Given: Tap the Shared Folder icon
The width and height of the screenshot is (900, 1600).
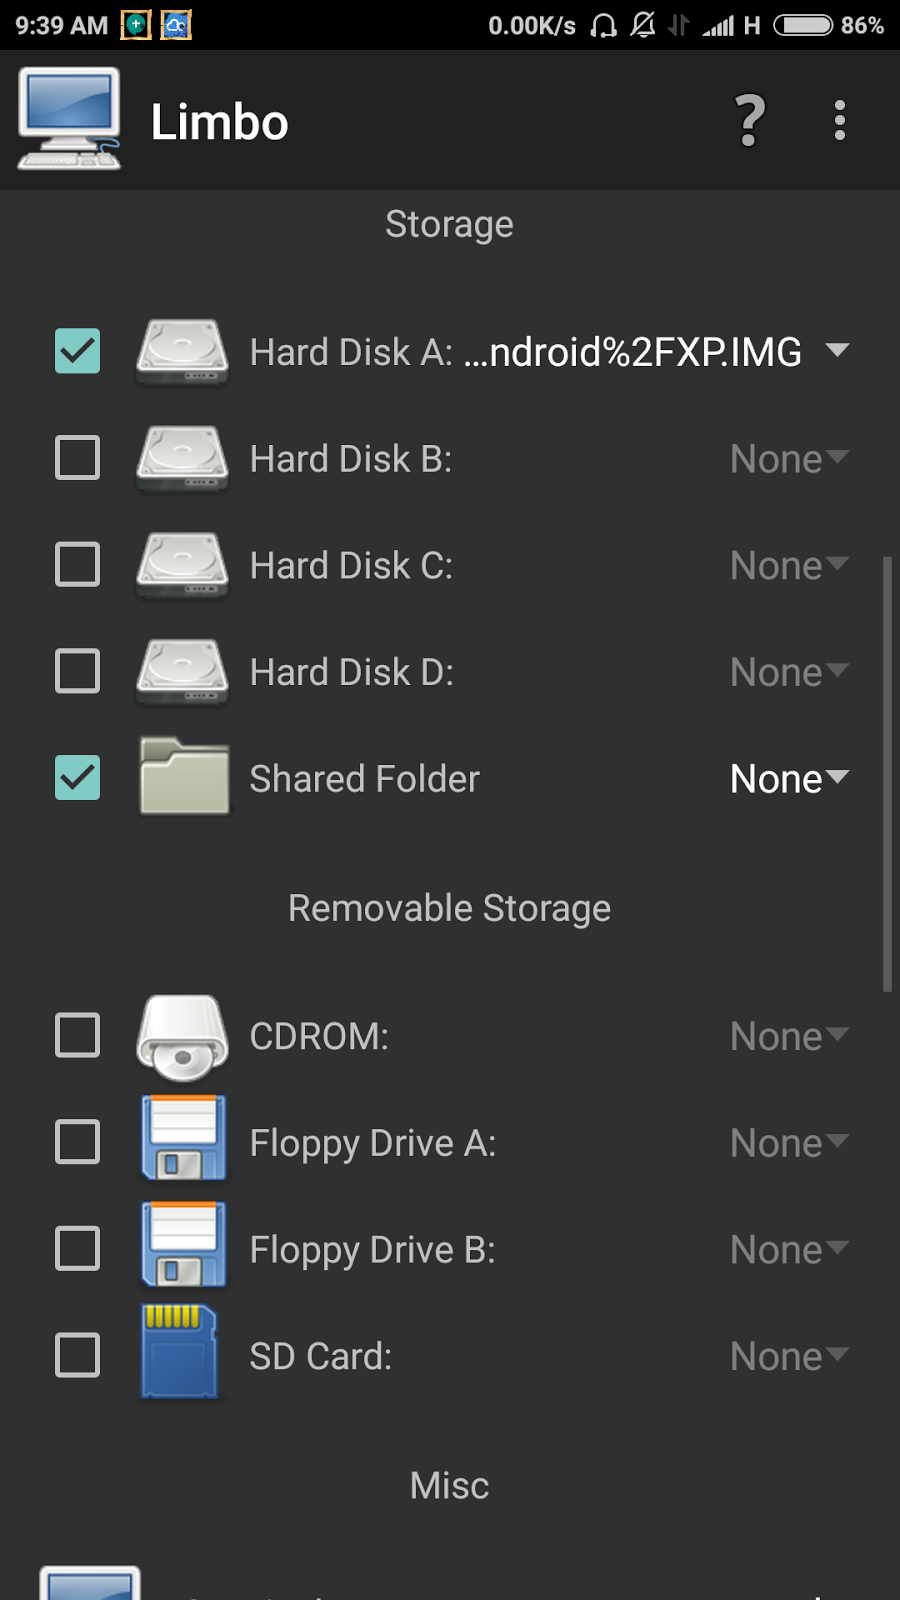Looking at the screenshot, I should point(184,777).
